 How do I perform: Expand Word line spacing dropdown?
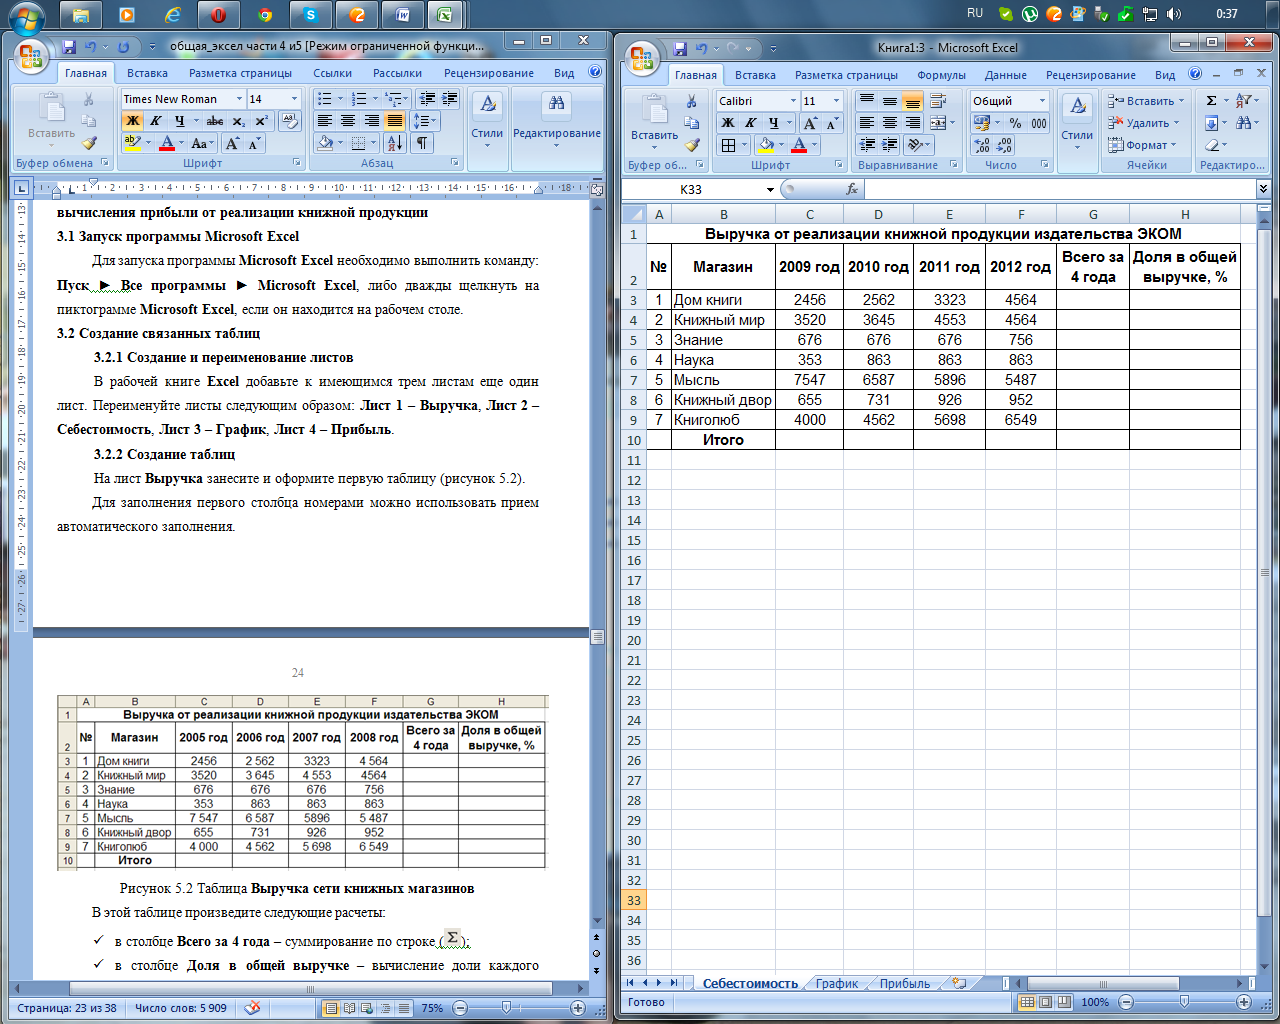pyautogui.click(x=433, y=121)
